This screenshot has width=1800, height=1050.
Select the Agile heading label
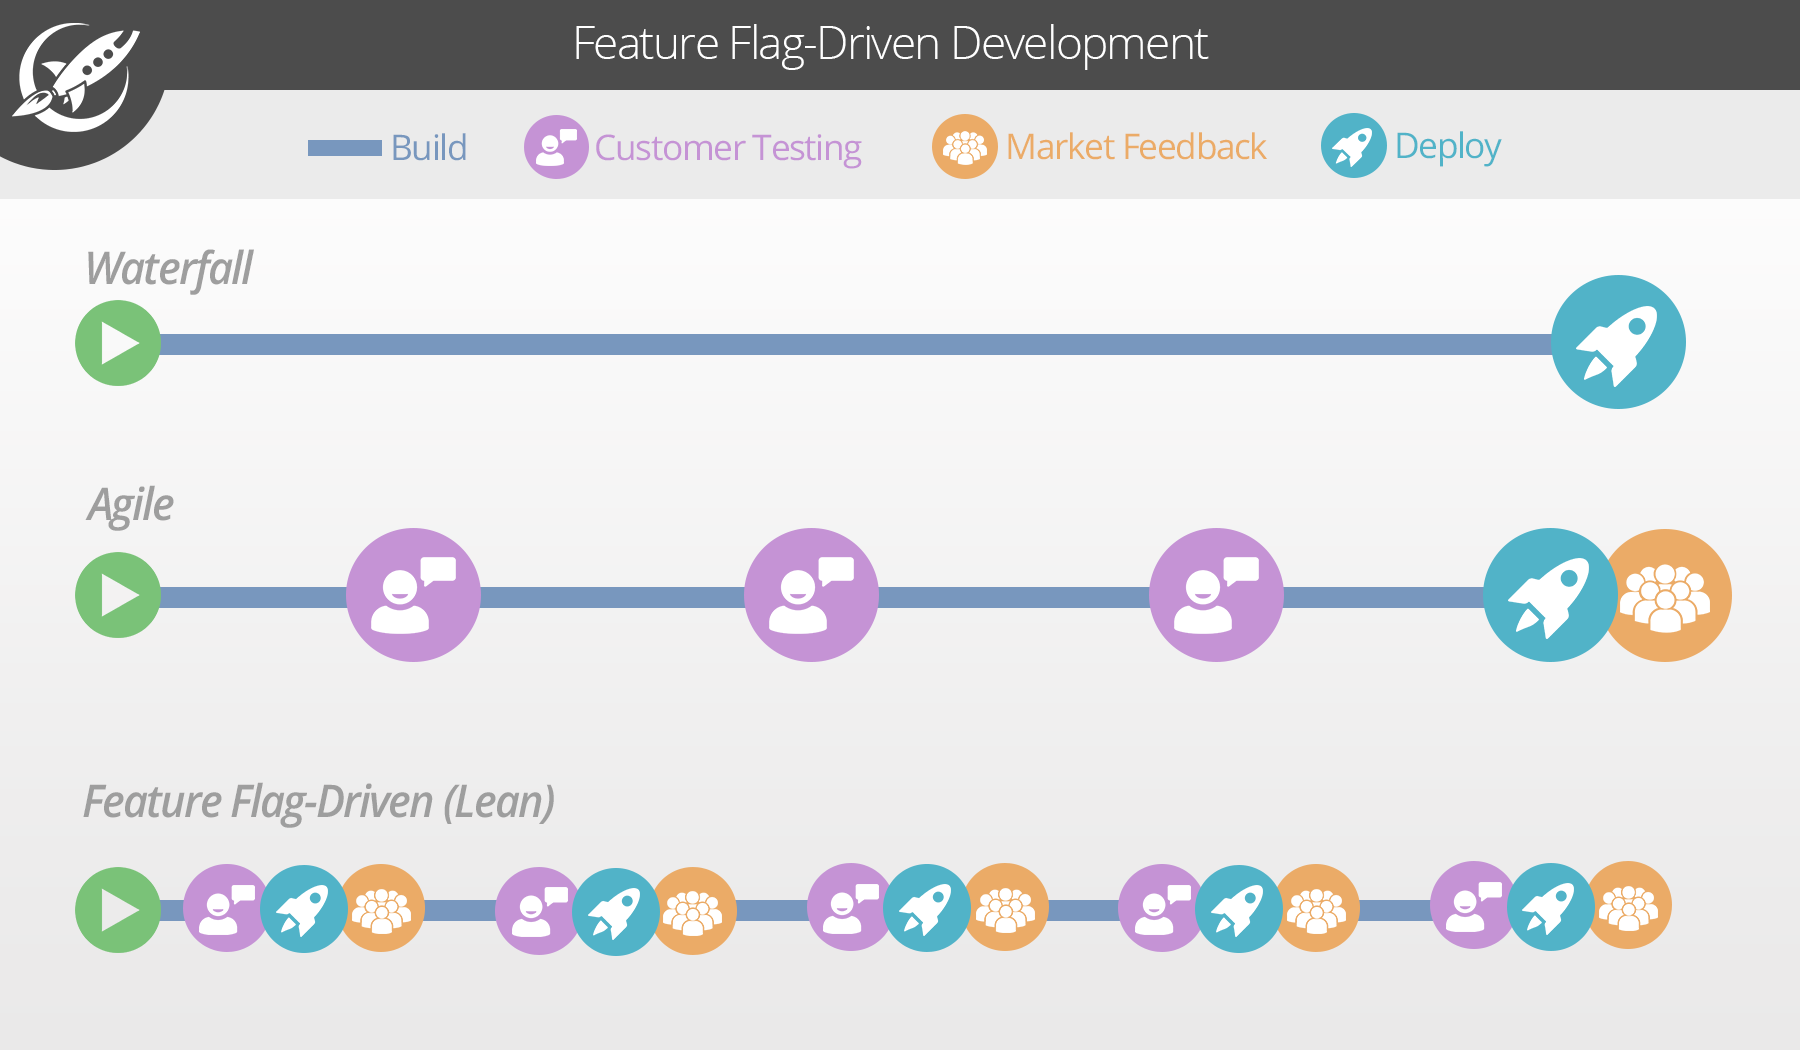[x=130, y=505]
